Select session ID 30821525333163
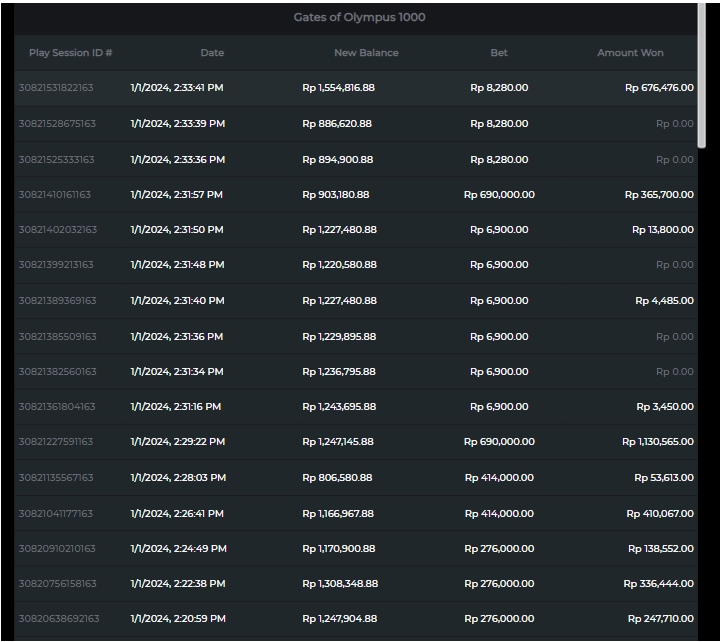 (x=56, y=160)
